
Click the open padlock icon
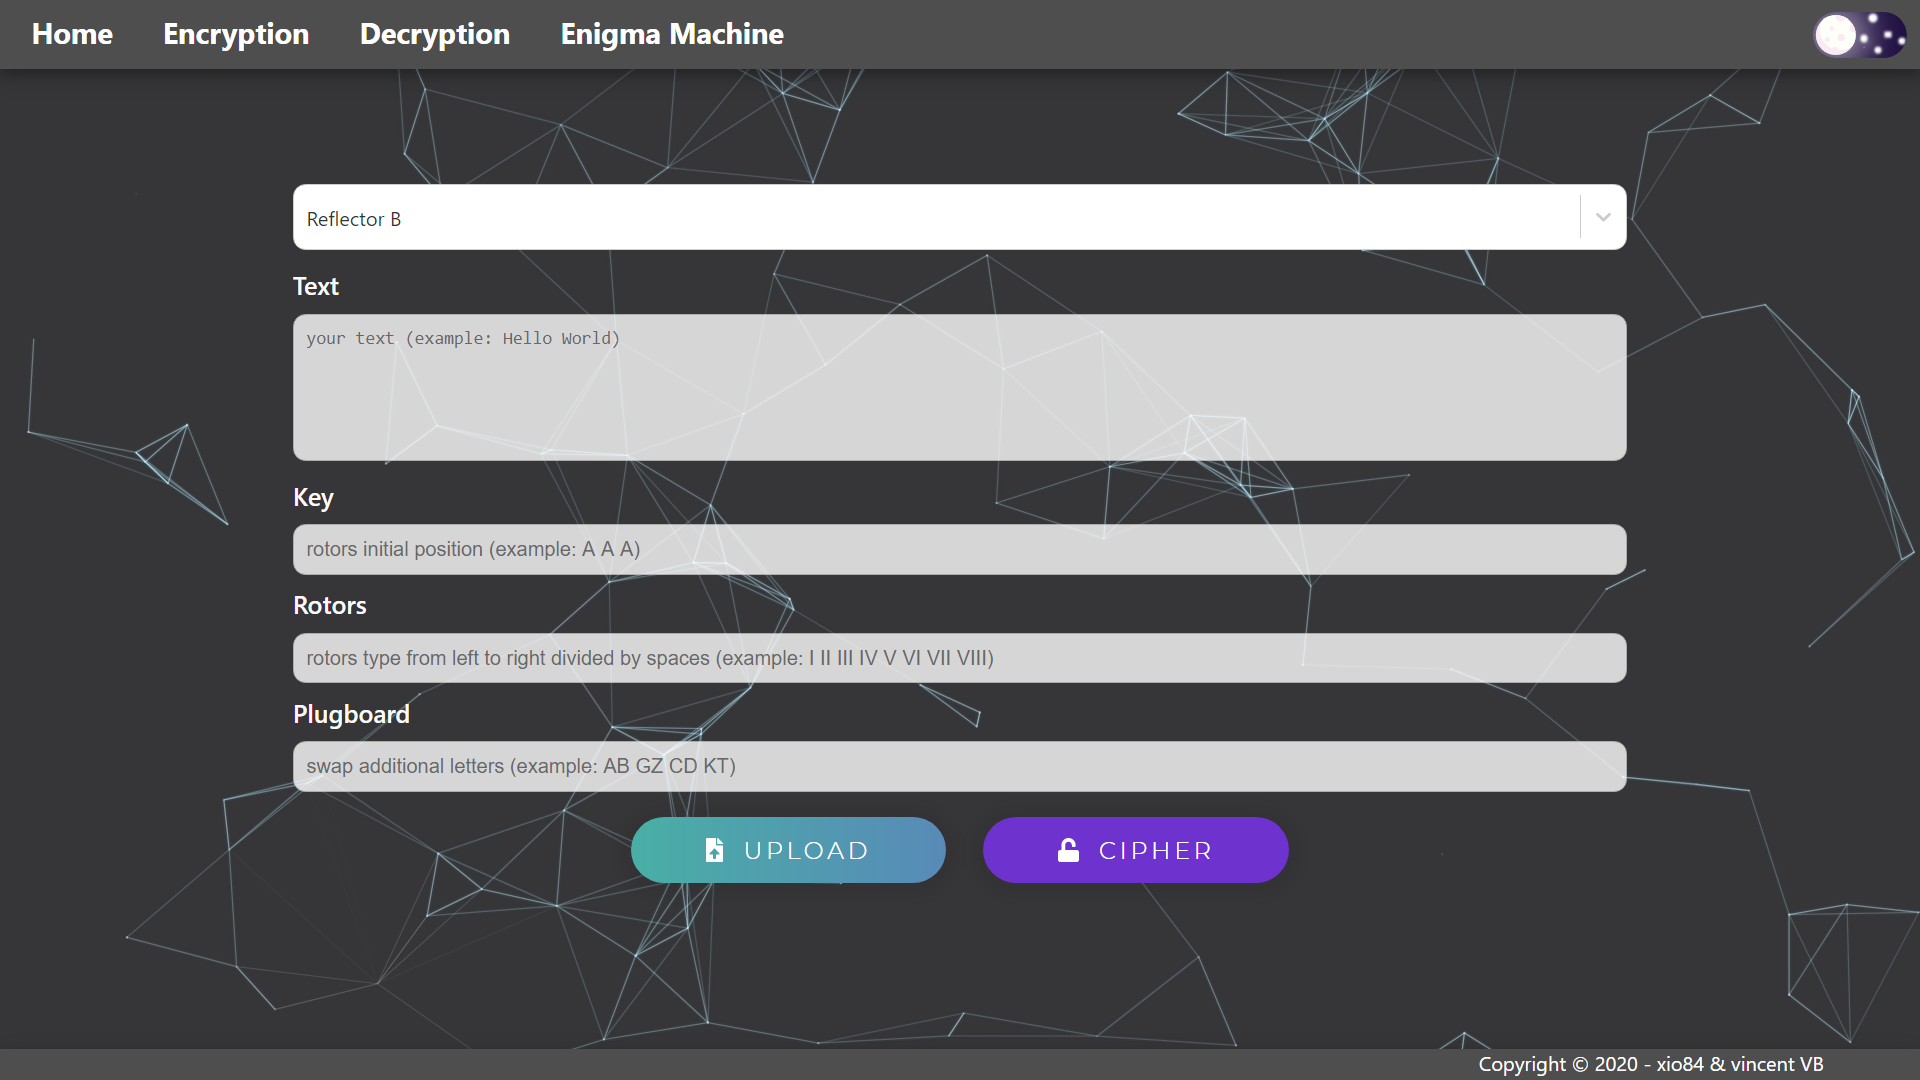1068,850
